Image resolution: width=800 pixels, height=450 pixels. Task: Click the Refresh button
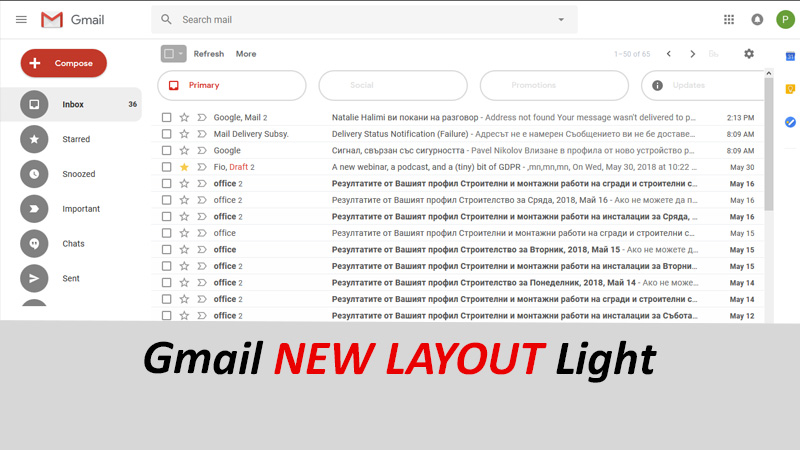209,54
